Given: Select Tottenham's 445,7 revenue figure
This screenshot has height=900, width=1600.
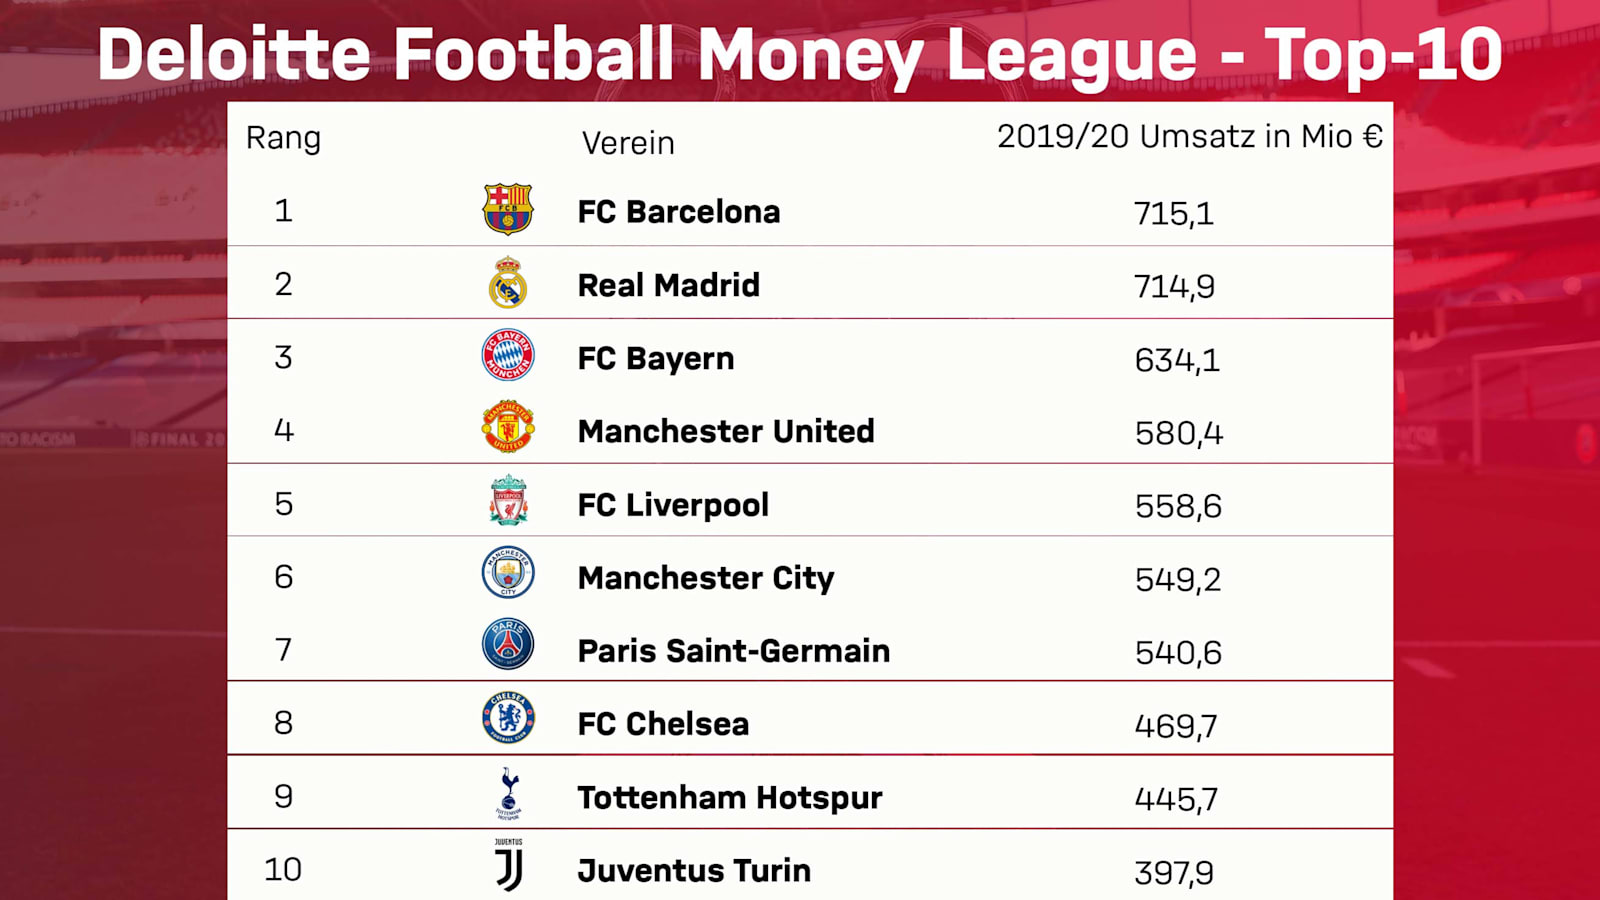Looking at the screenshot, I should click(1176, 799).
